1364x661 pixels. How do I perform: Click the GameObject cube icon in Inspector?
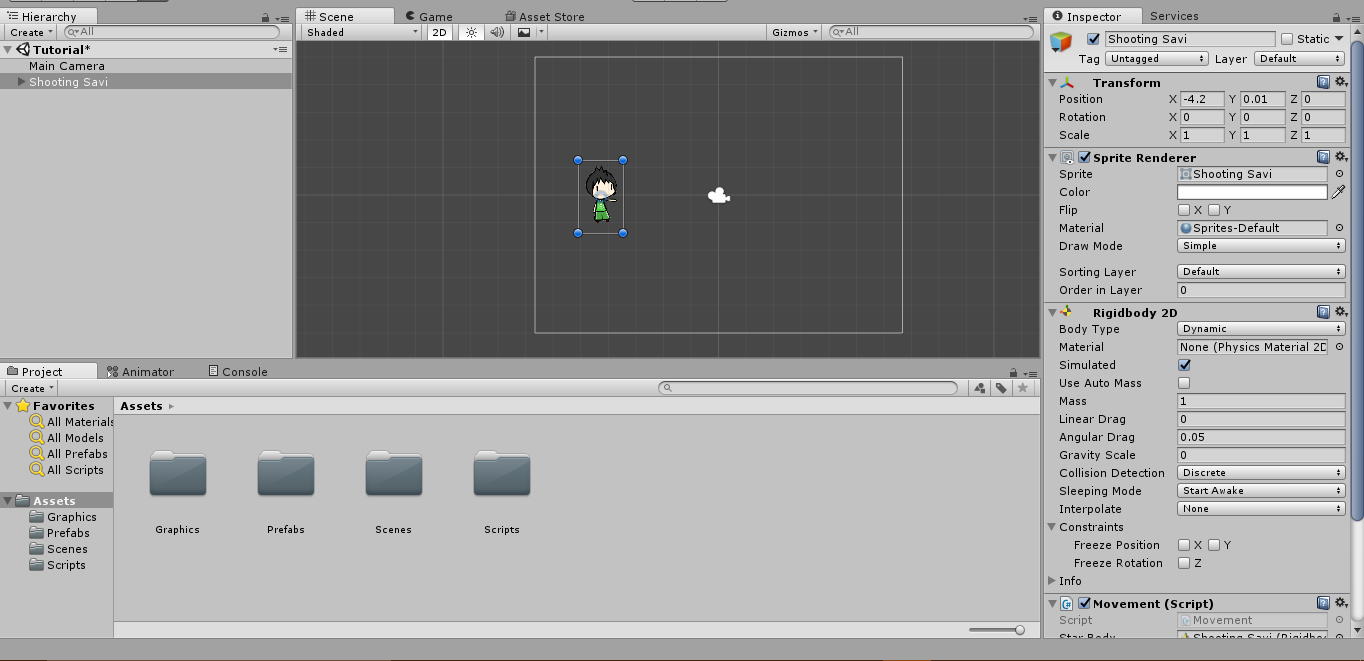(x=1061, y=42)
